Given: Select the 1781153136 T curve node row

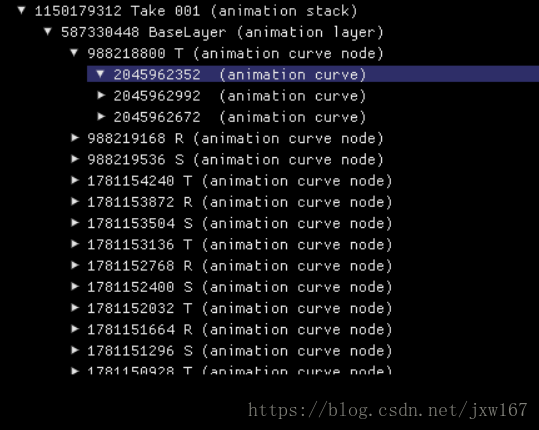Looking at the screenshot, I should coord(240,245).
